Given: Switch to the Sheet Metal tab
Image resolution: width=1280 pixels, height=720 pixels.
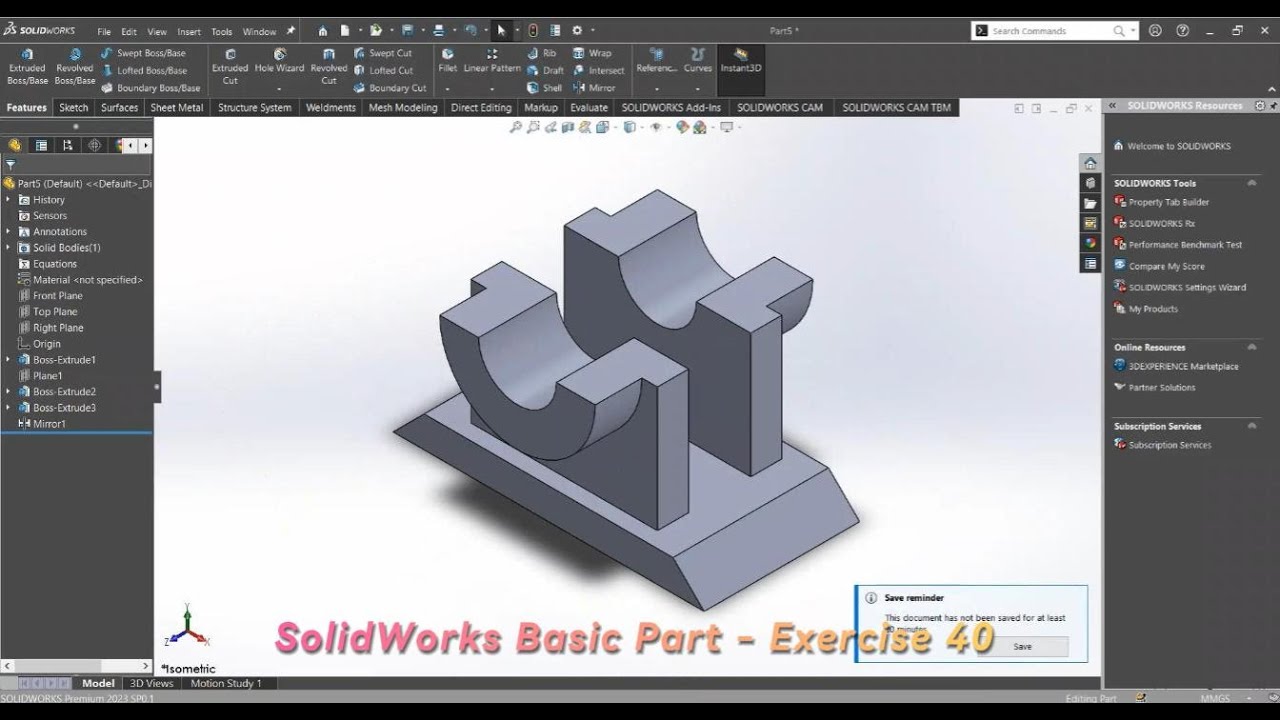Looking at the screenshot, I should tap(177, 107).
